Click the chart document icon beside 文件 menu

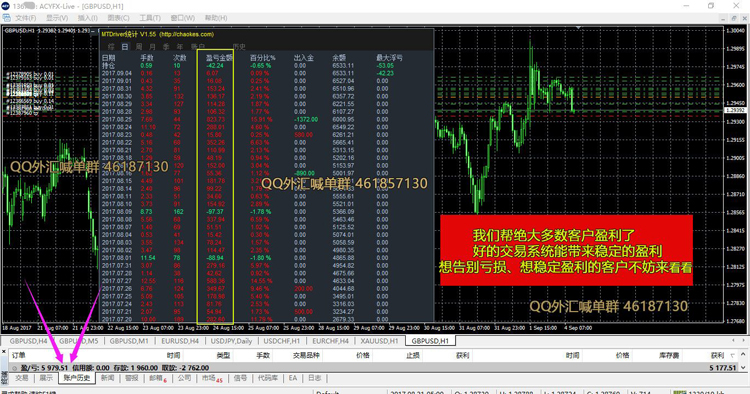[6, 18]
